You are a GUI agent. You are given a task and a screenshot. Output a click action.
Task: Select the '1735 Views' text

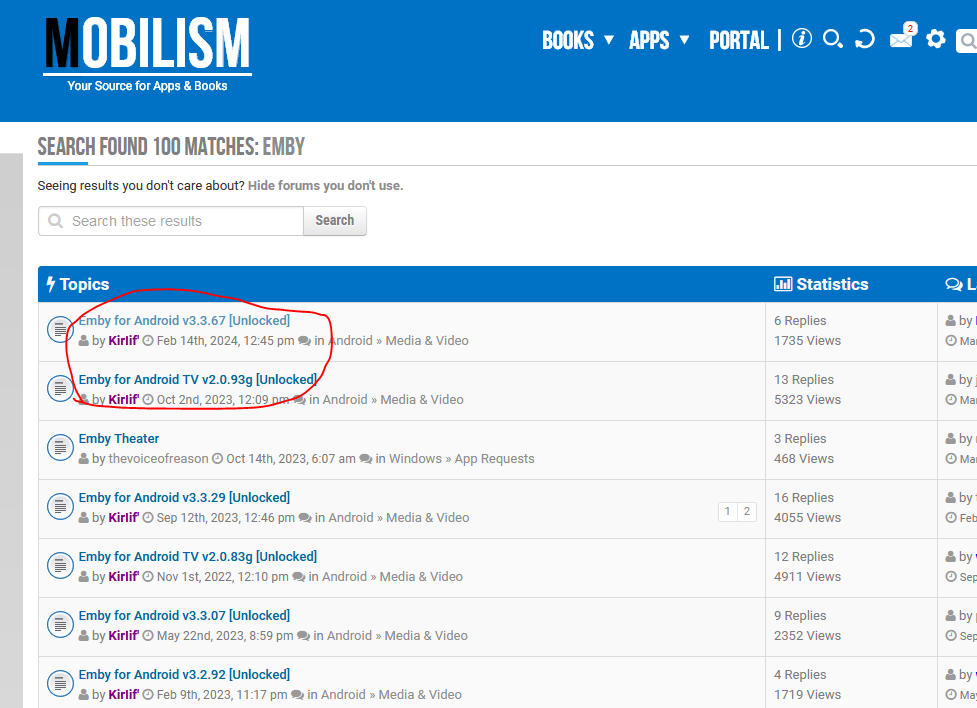pos(808,341)
